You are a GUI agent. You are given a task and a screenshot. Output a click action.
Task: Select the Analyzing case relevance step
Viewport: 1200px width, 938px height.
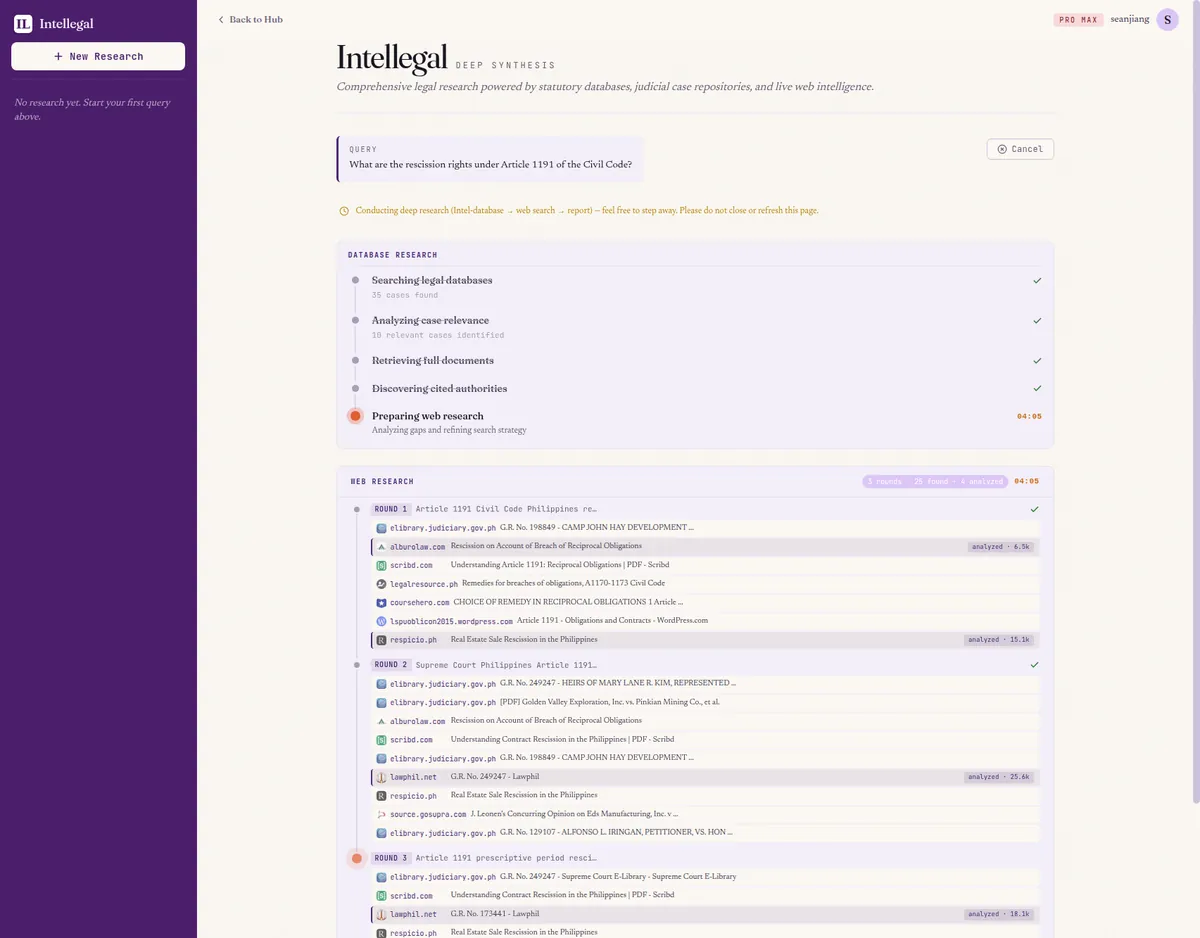(430, 320)
